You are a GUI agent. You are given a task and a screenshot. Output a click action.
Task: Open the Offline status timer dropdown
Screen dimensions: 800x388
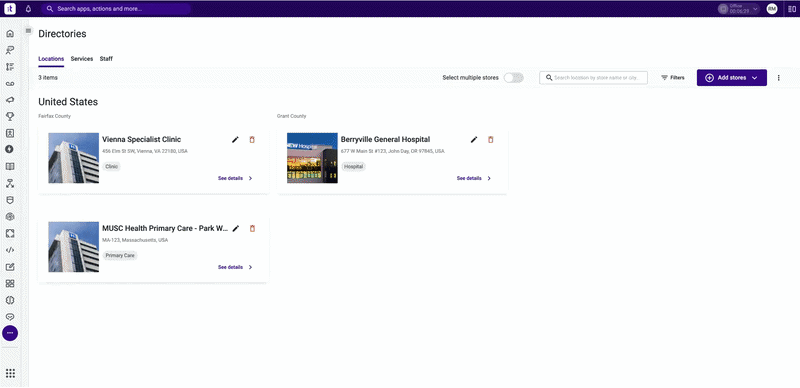pyautogui.click(x=739, y=9)
